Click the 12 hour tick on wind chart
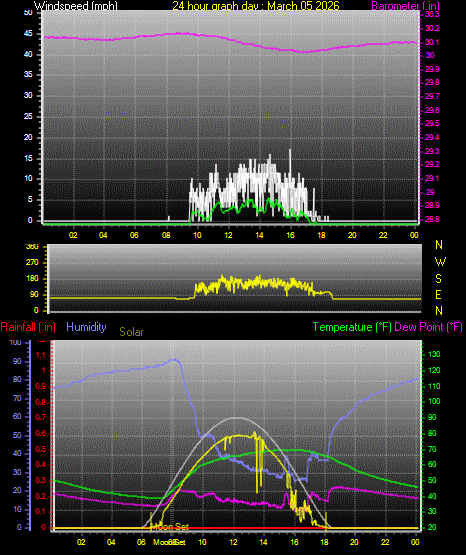Viewport: 466px width, 555px height. tap(228, 235)
